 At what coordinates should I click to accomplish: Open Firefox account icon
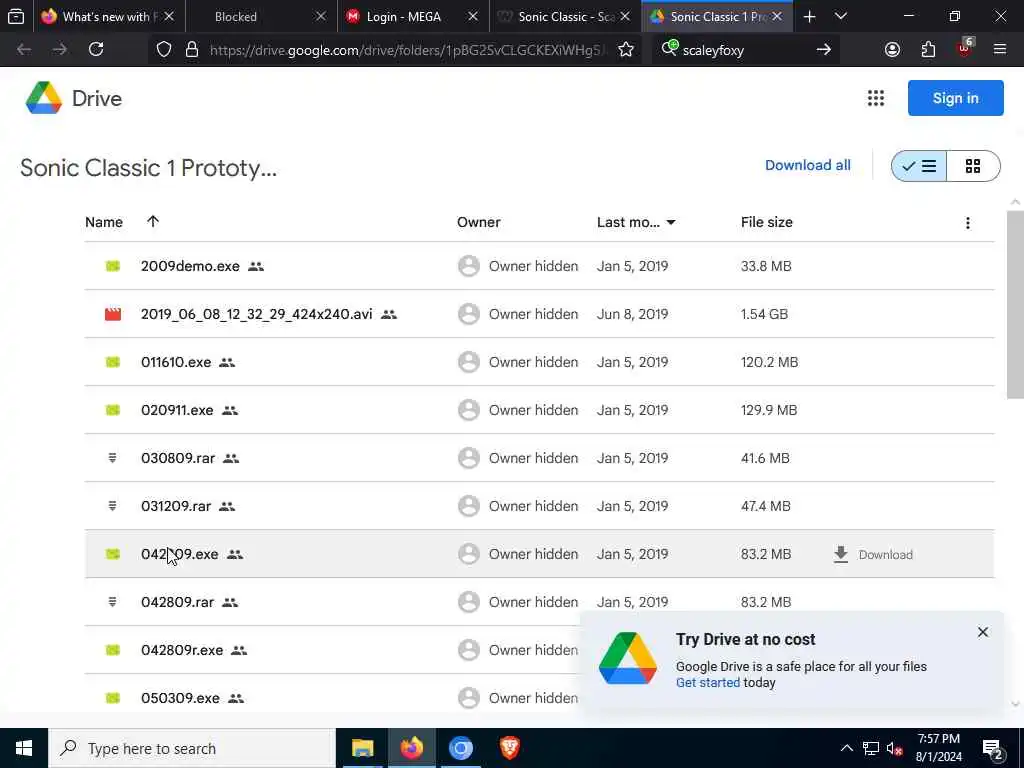click(x=892, y=50)
